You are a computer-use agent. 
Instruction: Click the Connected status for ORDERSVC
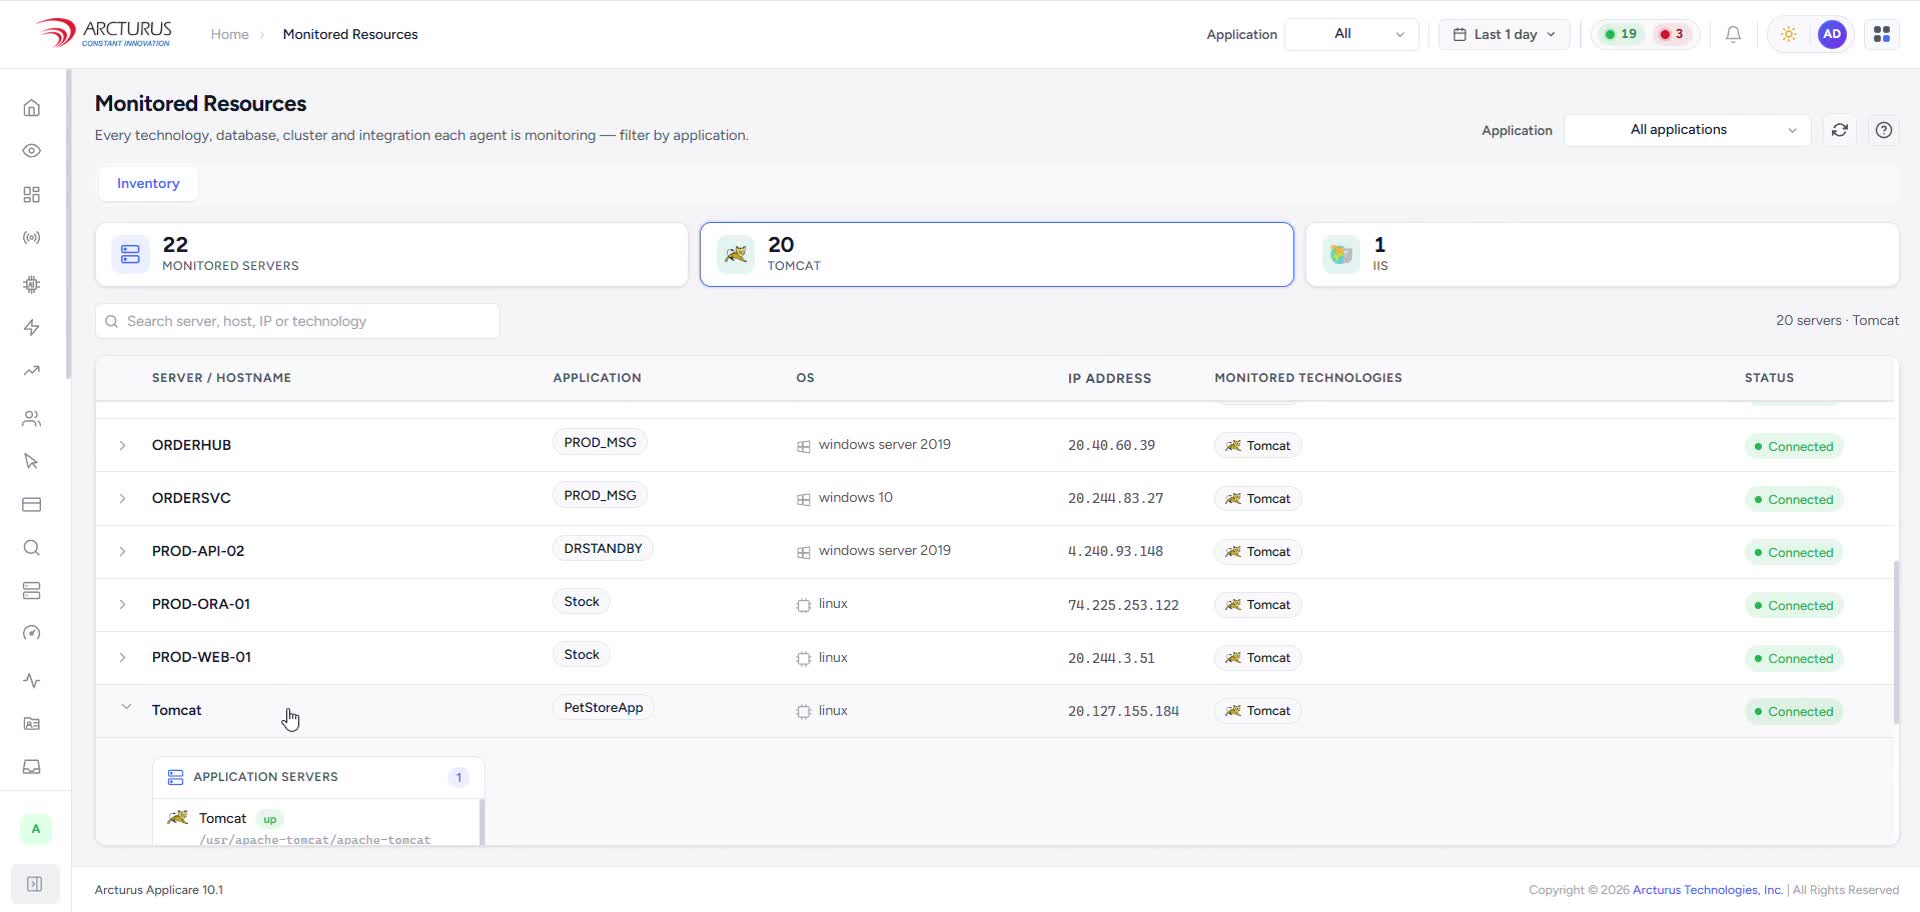(1793, 499)
